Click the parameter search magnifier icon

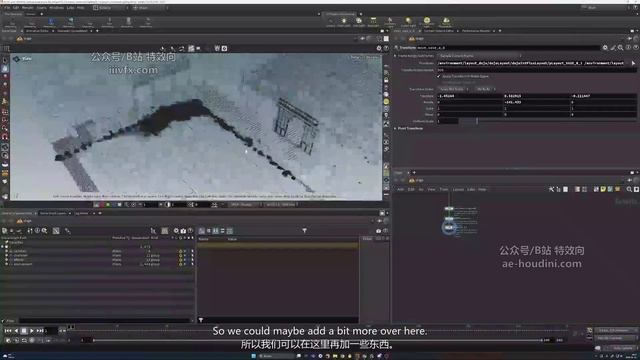click(620, 48)
